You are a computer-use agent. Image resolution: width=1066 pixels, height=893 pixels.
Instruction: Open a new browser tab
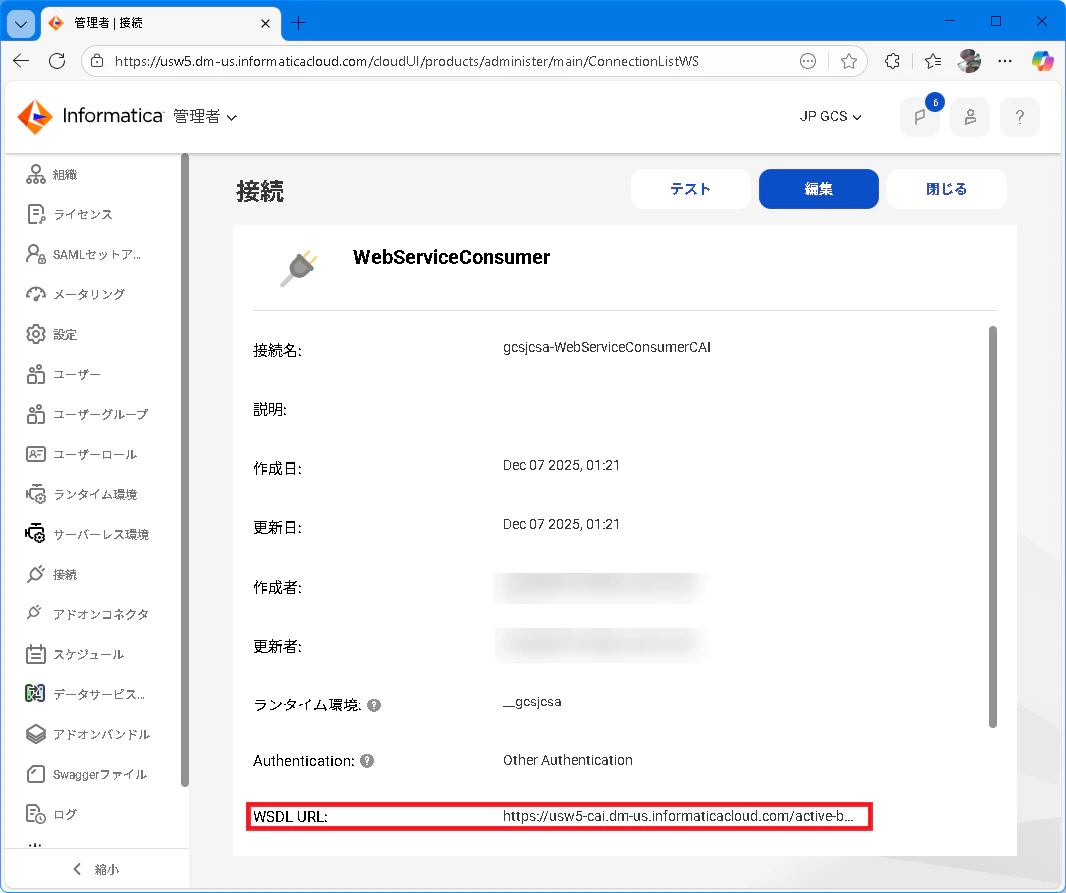(x=298, y=23)
